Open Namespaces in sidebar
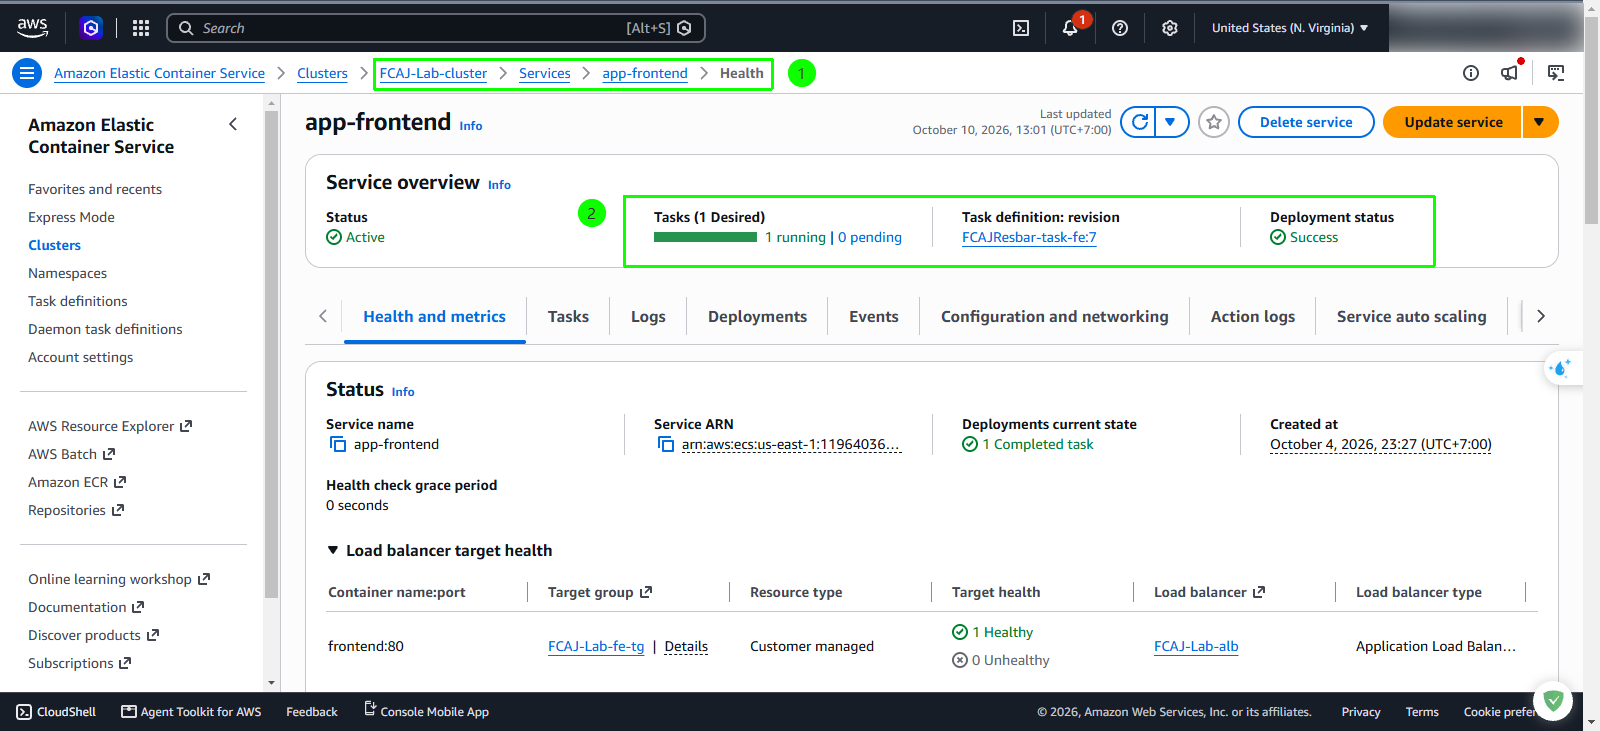Viewport: 1600px width, 731px height. (67, 273)
